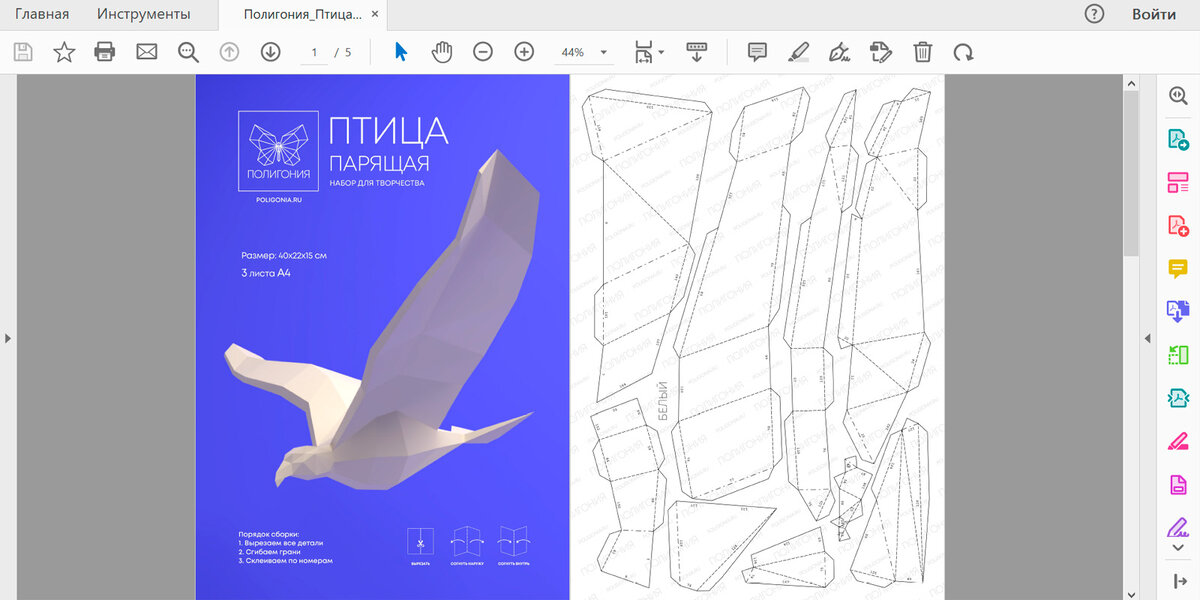The image size is (1200, 600).
Task: Activate the hand pan tool
Action: (x=442, y=52)
